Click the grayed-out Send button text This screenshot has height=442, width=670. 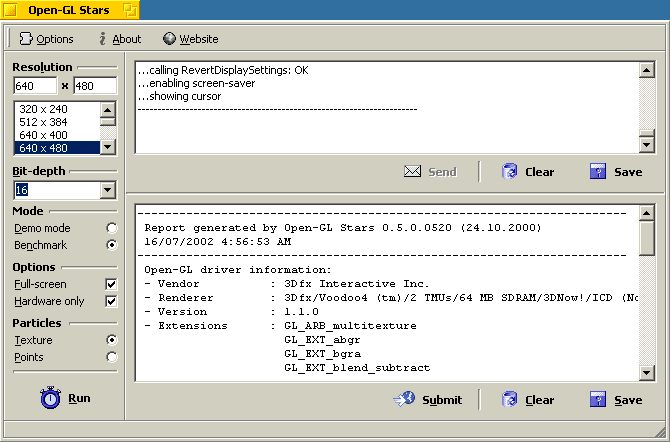click(x=443, y=172)
